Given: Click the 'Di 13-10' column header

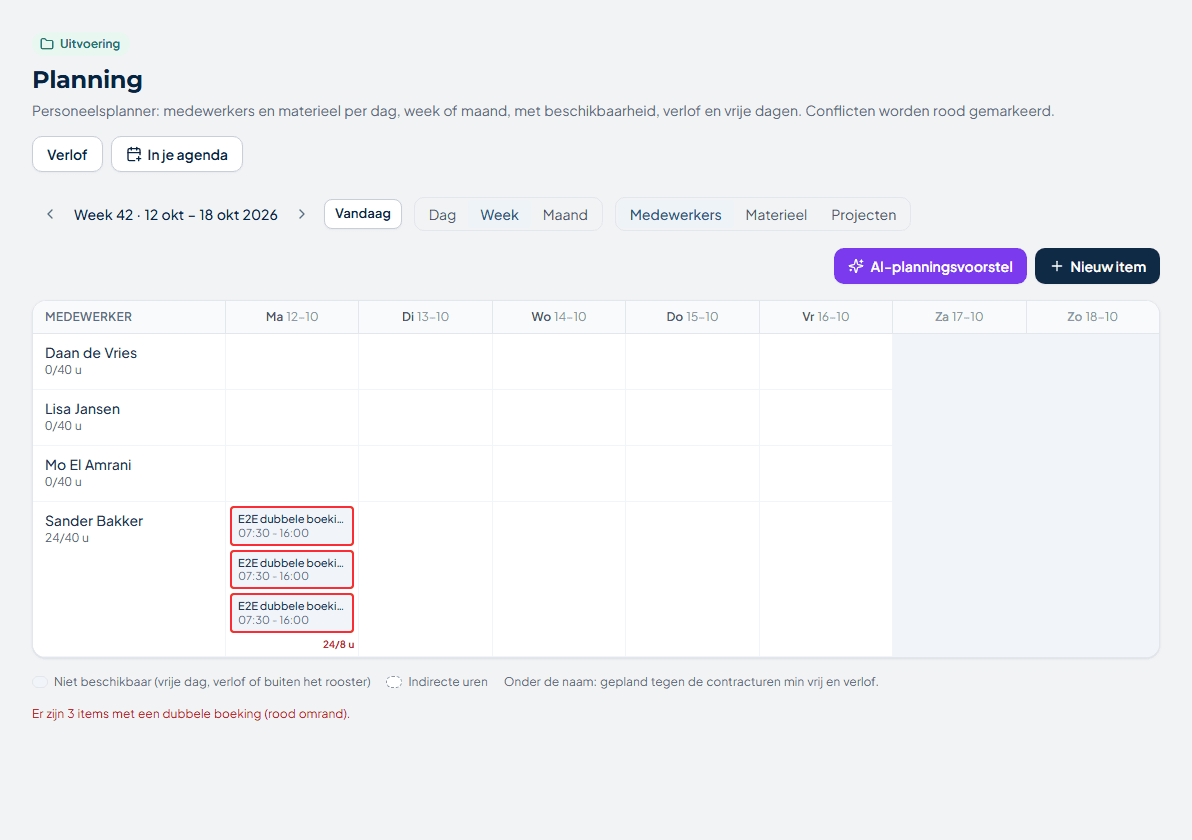Looking at the screenshot, I should (426, 317).
